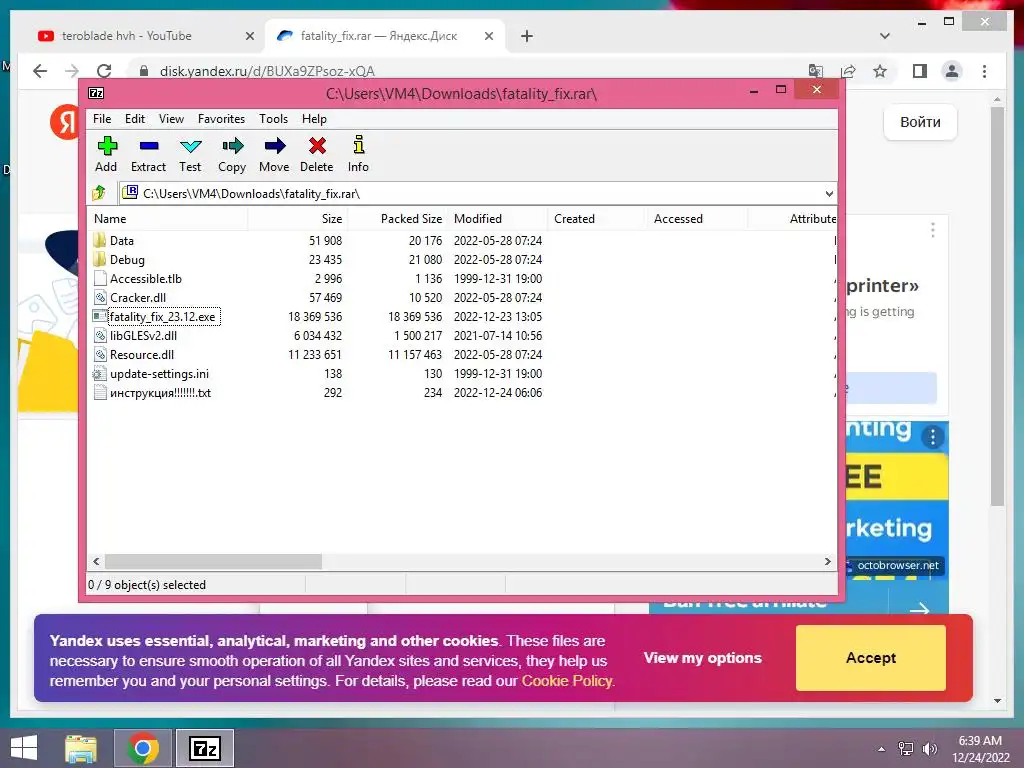Open volume control in system tray
This screenshot has width=1024, height=768.
[x=930, y=749]
